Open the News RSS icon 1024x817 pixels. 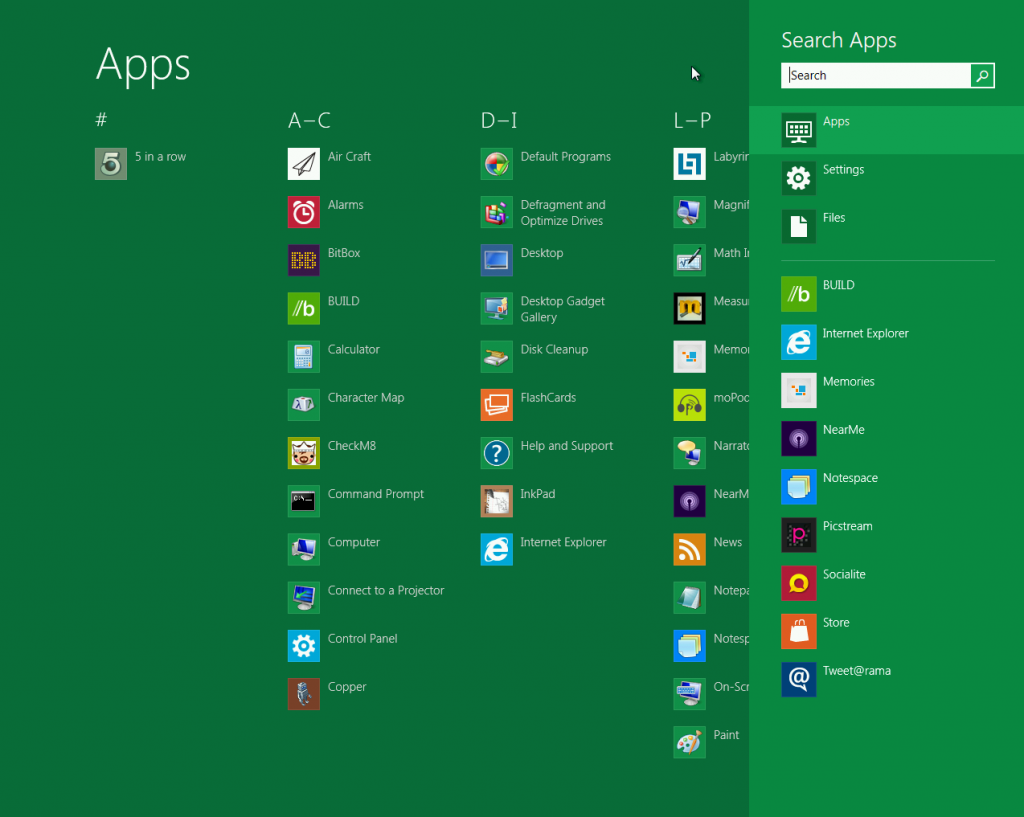[690, 549]
